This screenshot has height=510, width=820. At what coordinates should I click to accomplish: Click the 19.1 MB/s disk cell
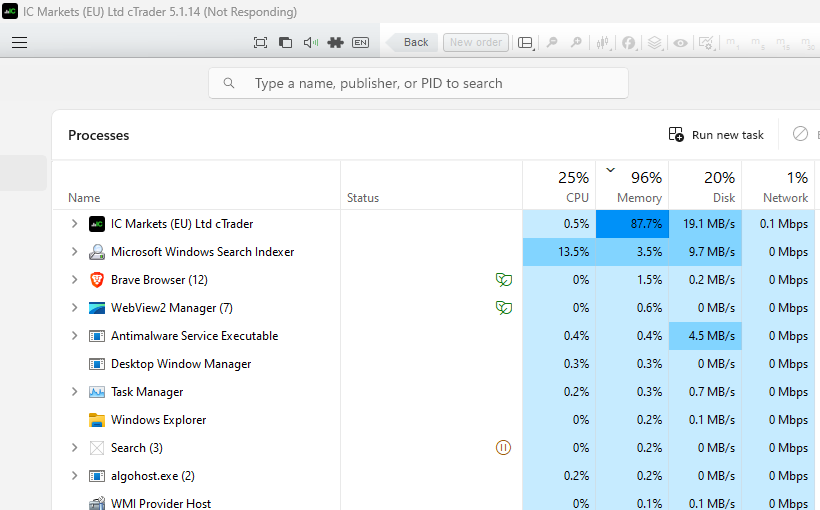coord(705,224)
